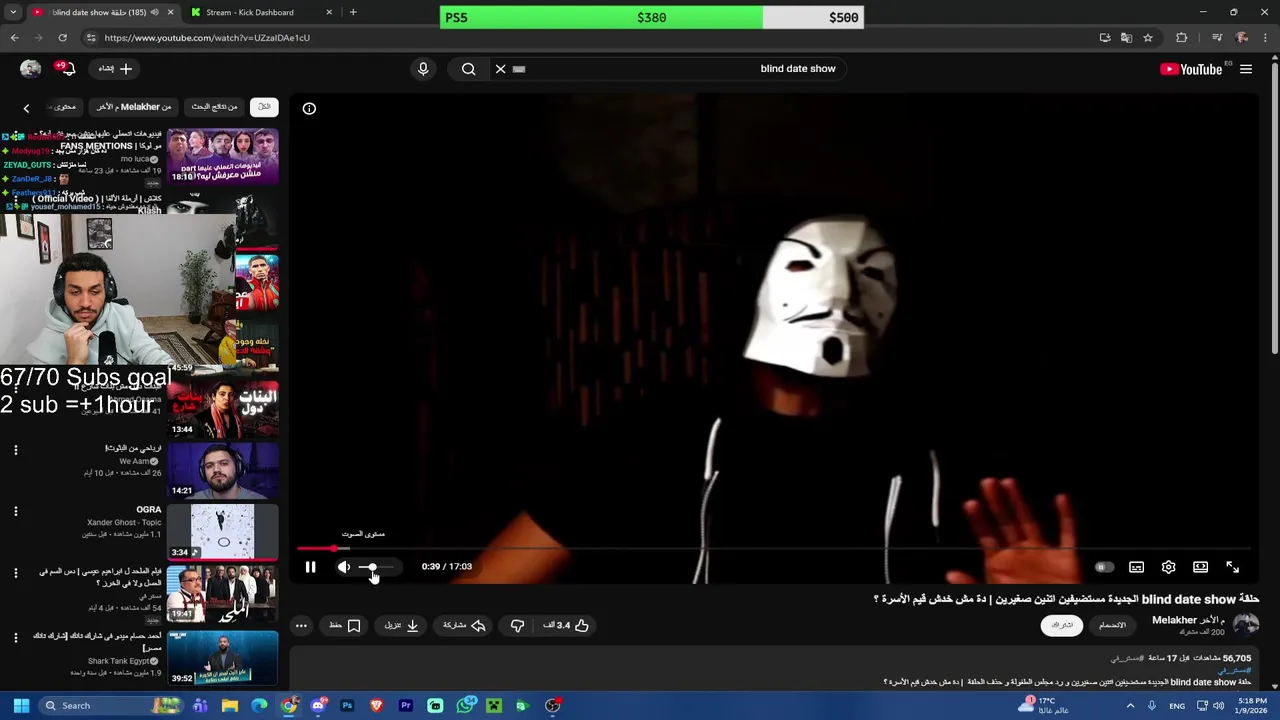Open the browser tab search dropdown
Screen dimensions: 1280x720
point(13,12)
